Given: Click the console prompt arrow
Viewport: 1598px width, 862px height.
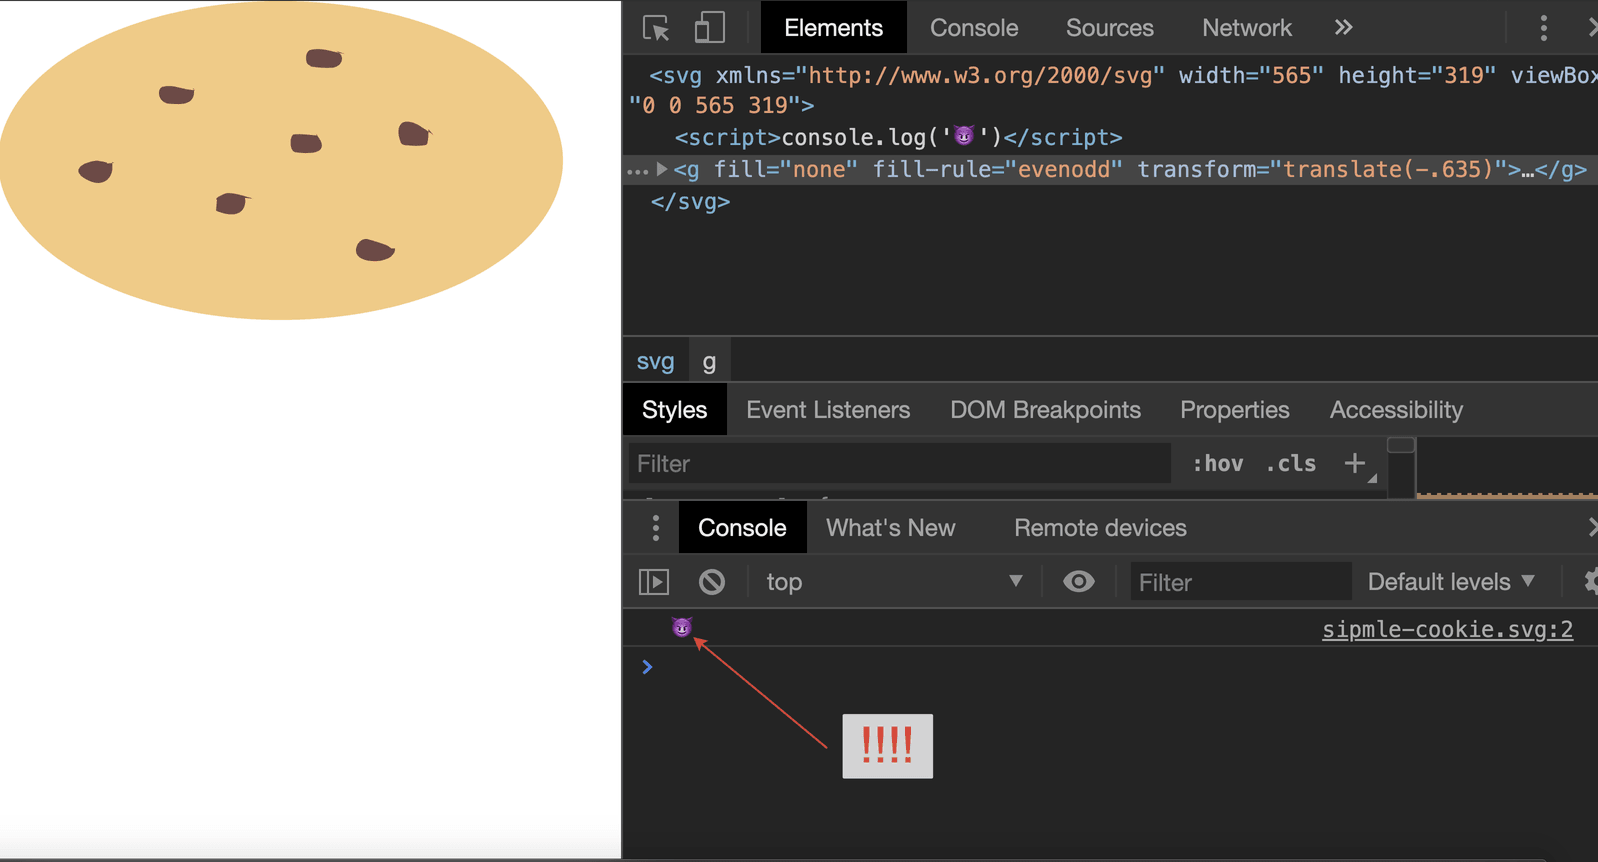Looking at the screenshot, I should 647,667.
